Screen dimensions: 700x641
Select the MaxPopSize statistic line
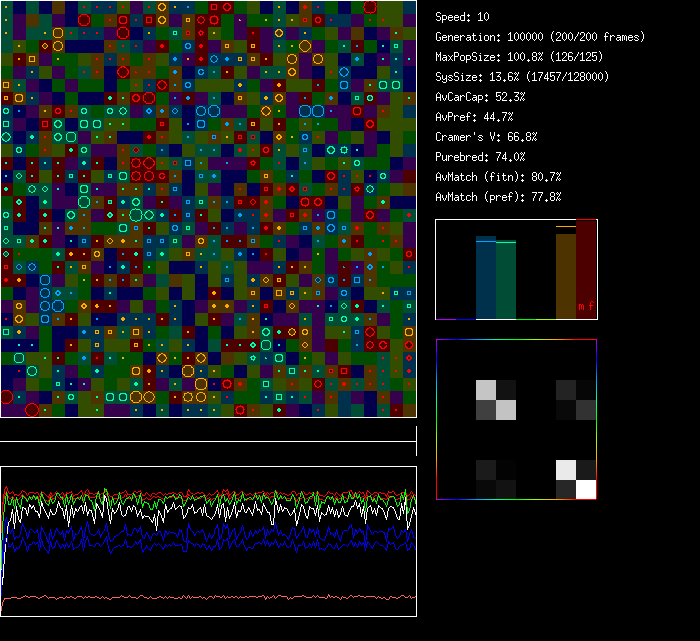point(519,57)
